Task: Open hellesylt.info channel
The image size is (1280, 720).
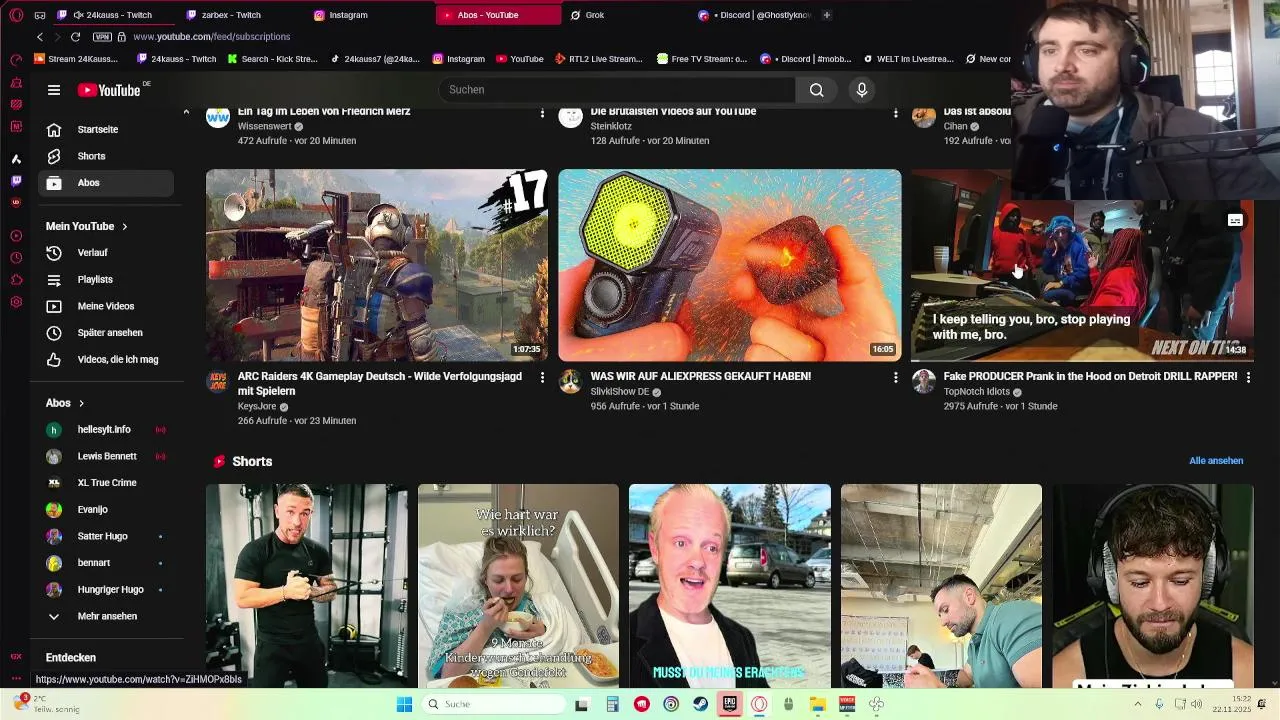Action: click(106, 429)
